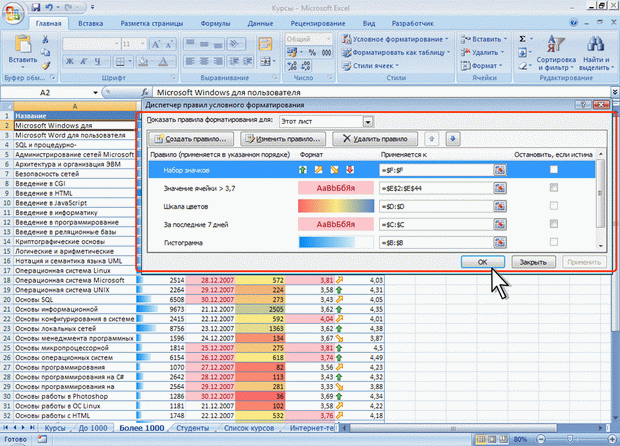Switch to the Разметка страницы tab
620x446 pixels.
pos(152,23)
